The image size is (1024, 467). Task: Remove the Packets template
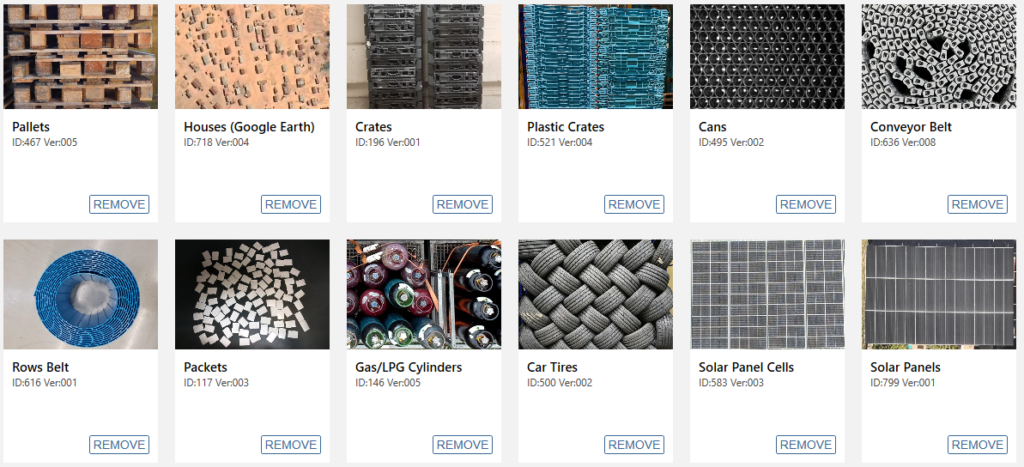point(291,445)
